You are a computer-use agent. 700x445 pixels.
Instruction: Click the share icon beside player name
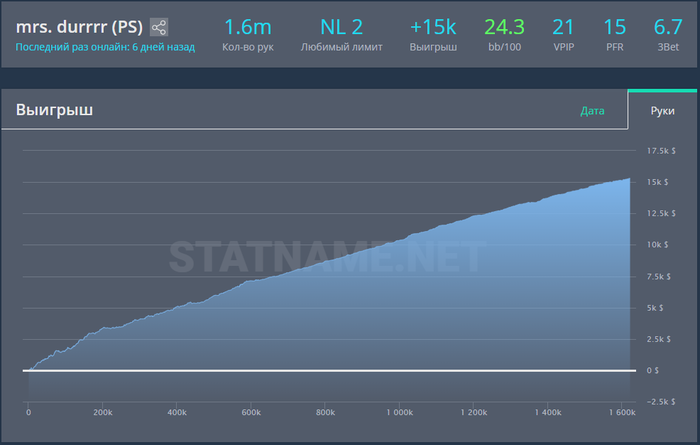[159, 27]
